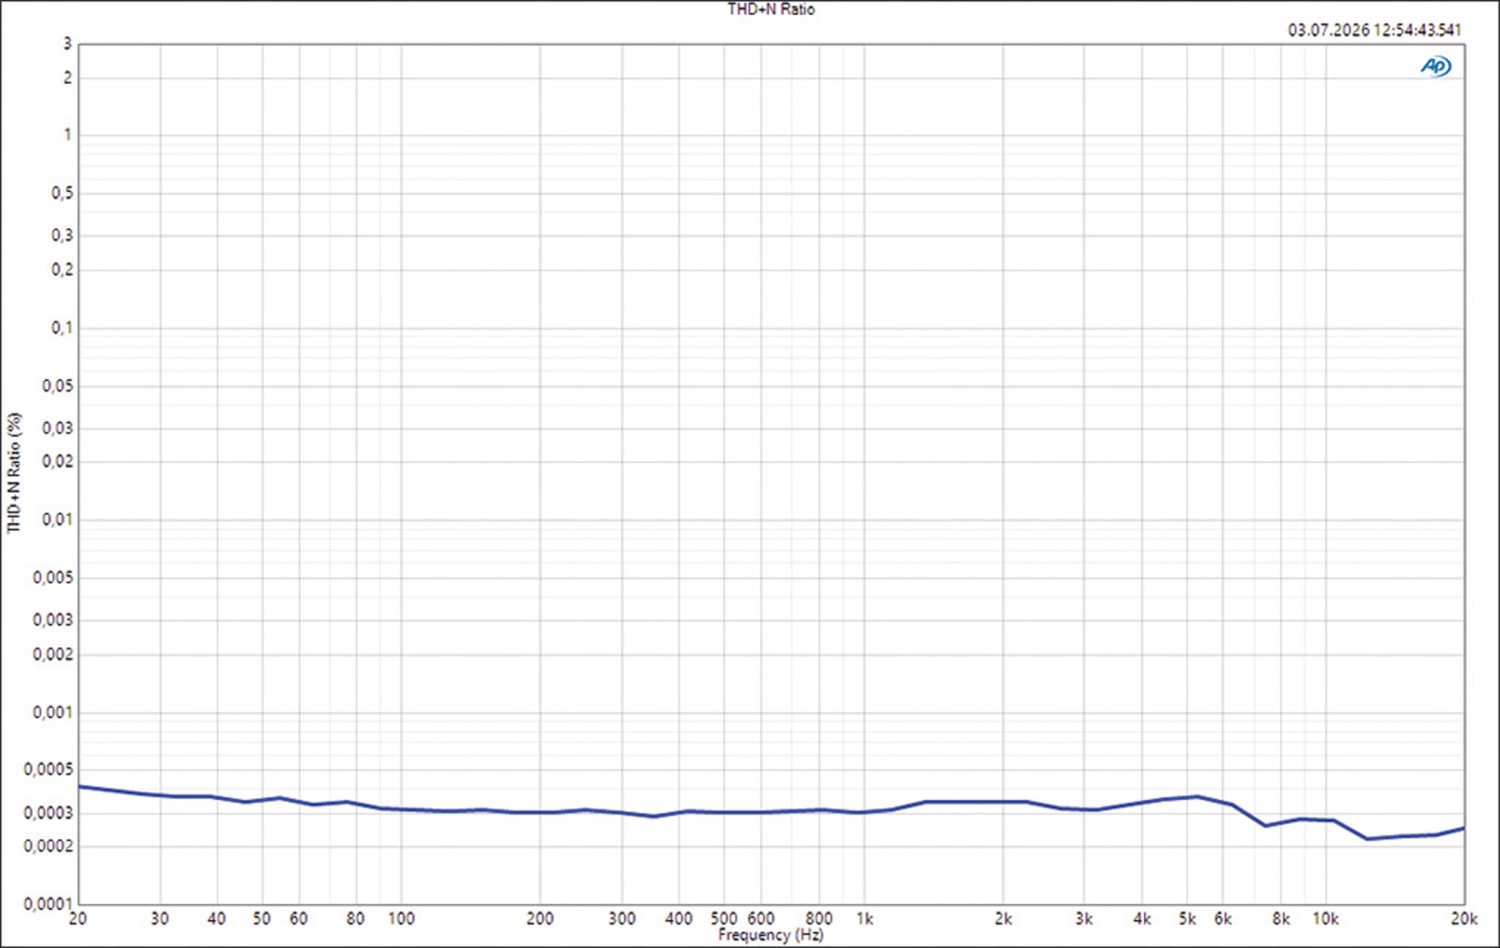Click the 500 frequency axis tick label
Viewport: 1500px width, 948px height.
[724, 918]
